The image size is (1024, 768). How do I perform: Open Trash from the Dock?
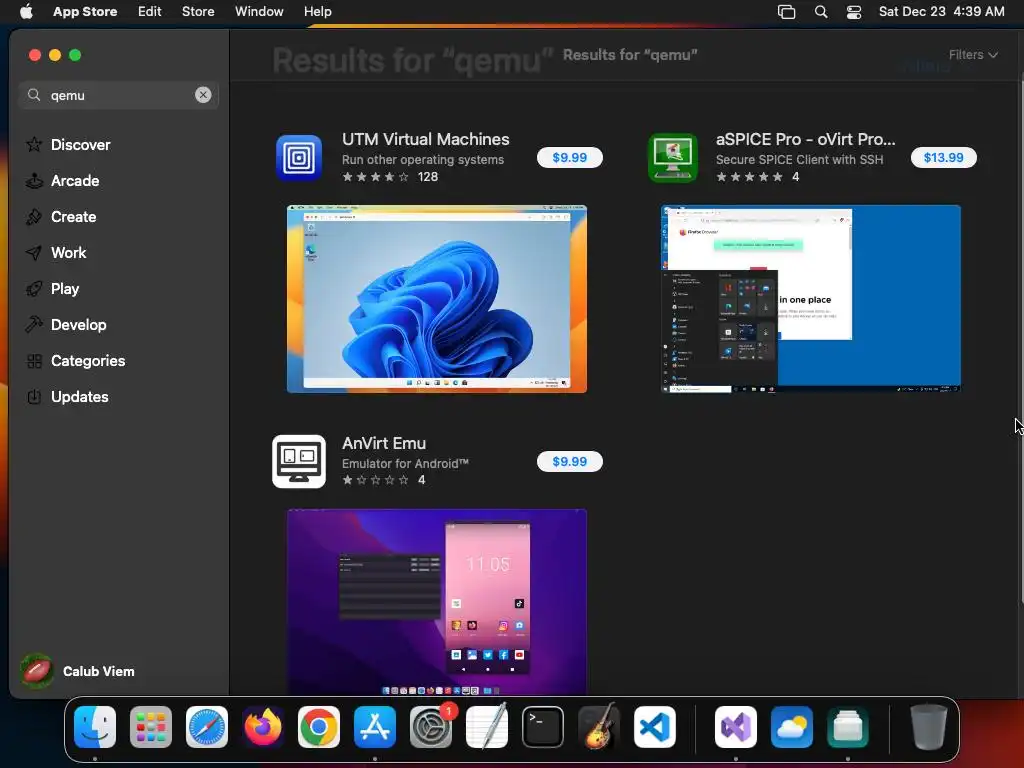click(929, 727)
